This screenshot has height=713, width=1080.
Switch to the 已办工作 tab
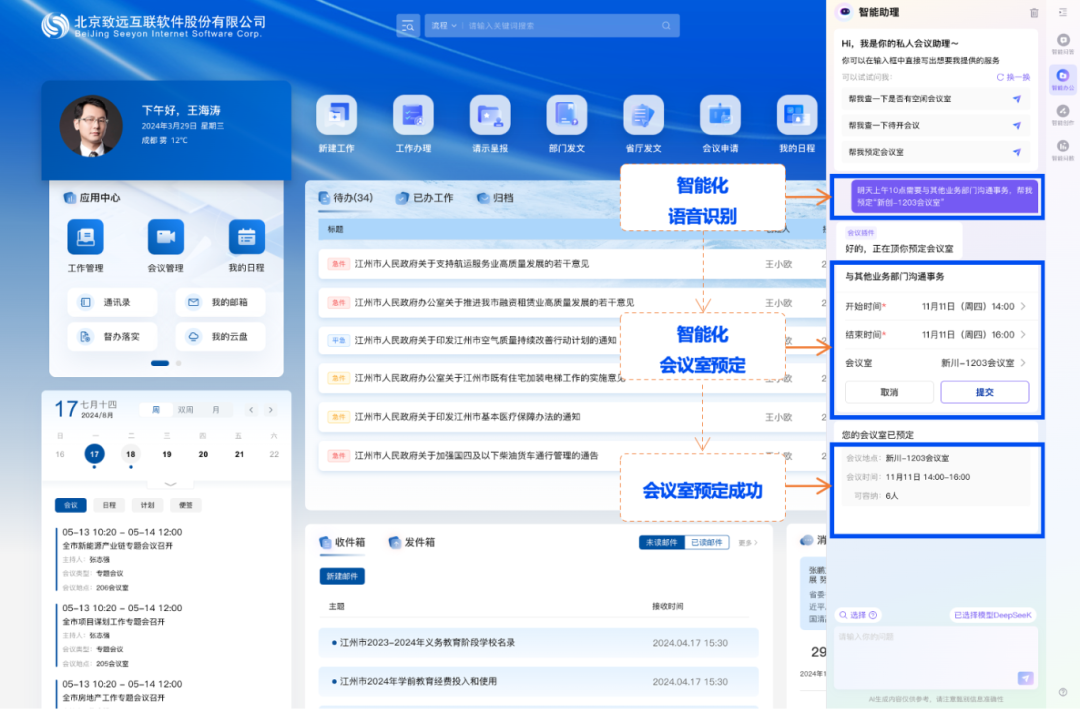pos(425,198)
